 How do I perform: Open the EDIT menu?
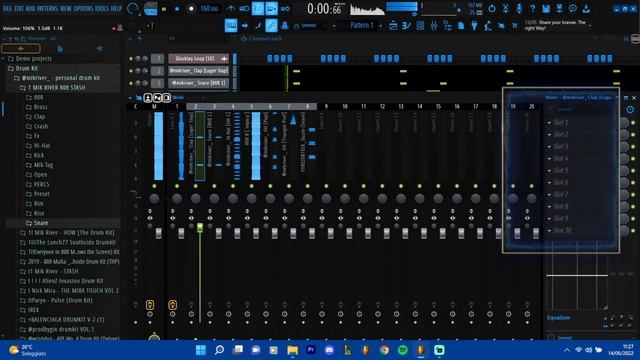click(19, 8)
